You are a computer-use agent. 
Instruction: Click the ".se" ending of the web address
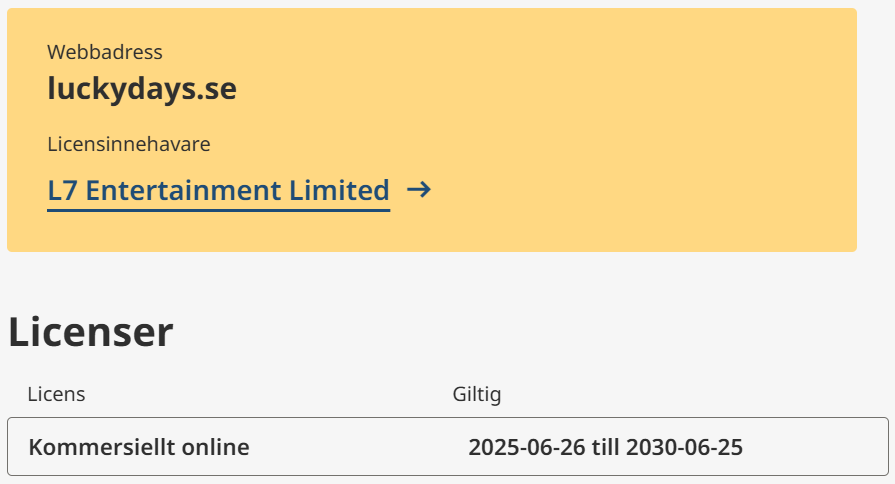click(x=217, y=89)
